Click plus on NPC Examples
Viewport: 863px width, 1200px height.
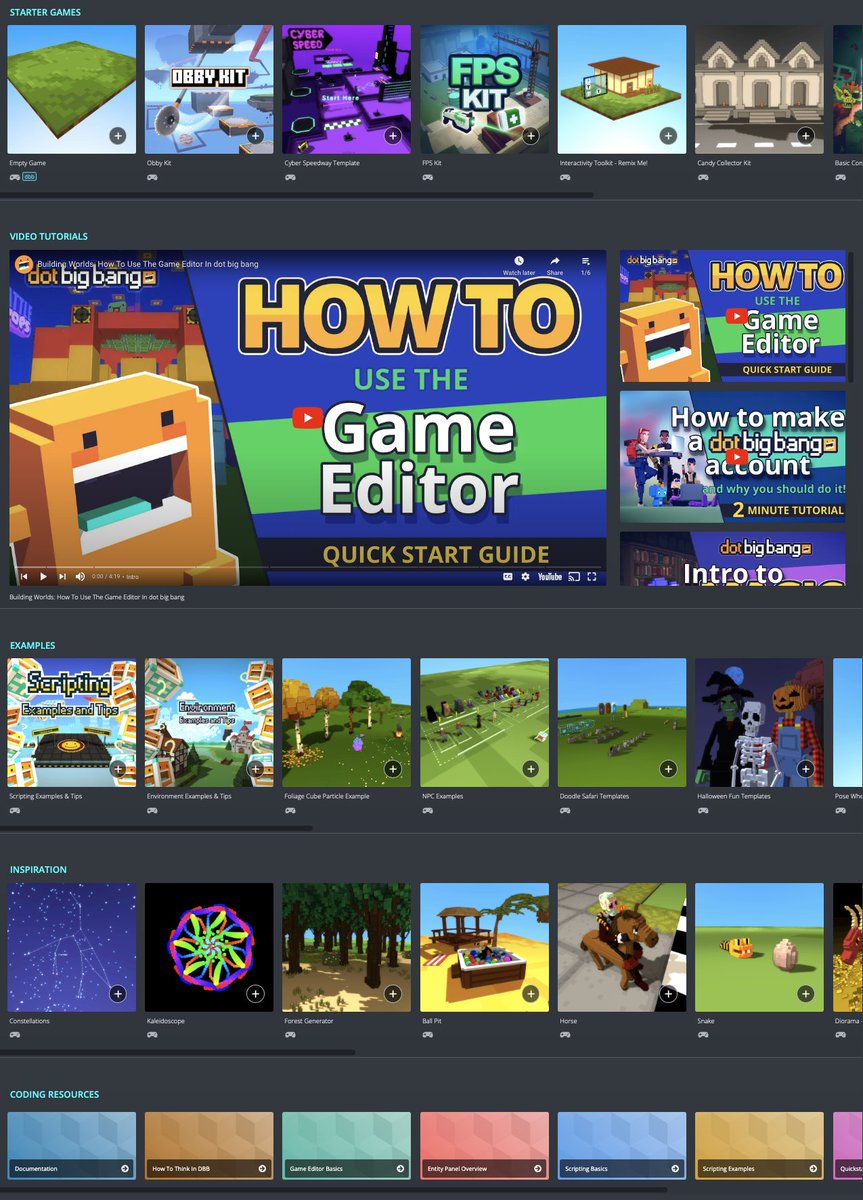pyautogui.click(x=531, y=769)
